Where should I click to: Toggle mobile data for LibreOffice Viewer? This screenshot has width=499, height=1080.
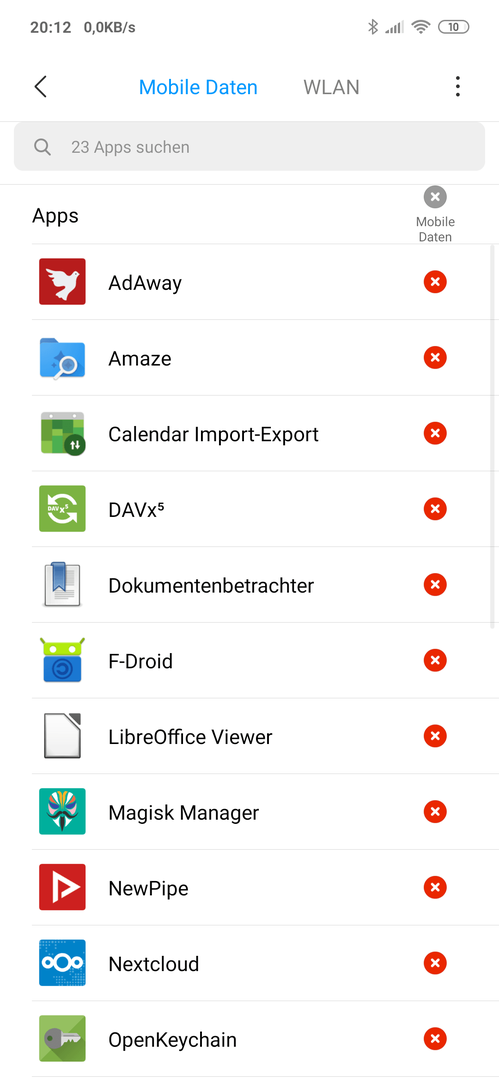point(435,736)
